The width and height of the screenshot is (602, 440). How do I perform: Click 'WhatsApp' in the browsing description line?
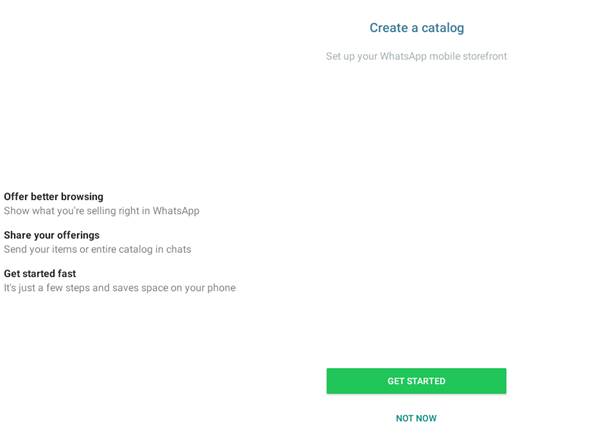[x=176, y=211]
